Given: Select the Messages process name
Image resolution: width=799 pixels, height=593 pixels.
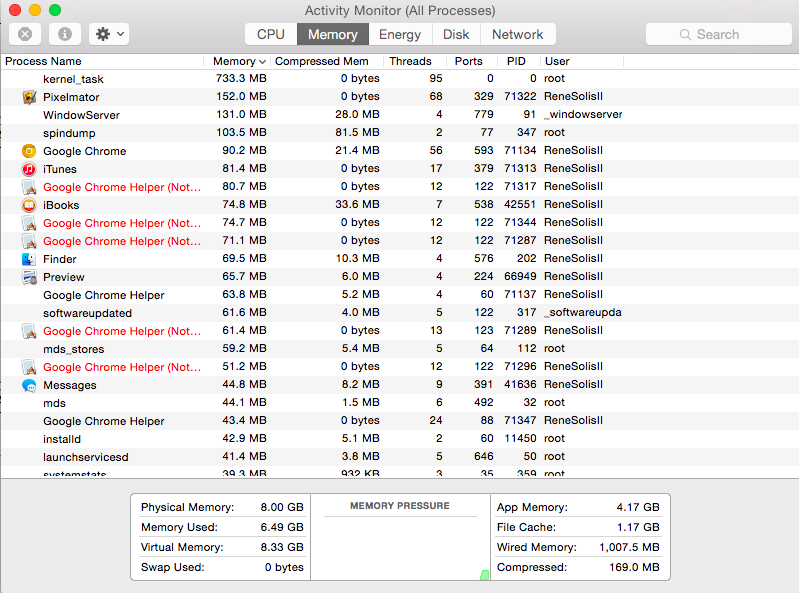Looking at the screenshot, I should click(70, 385).
